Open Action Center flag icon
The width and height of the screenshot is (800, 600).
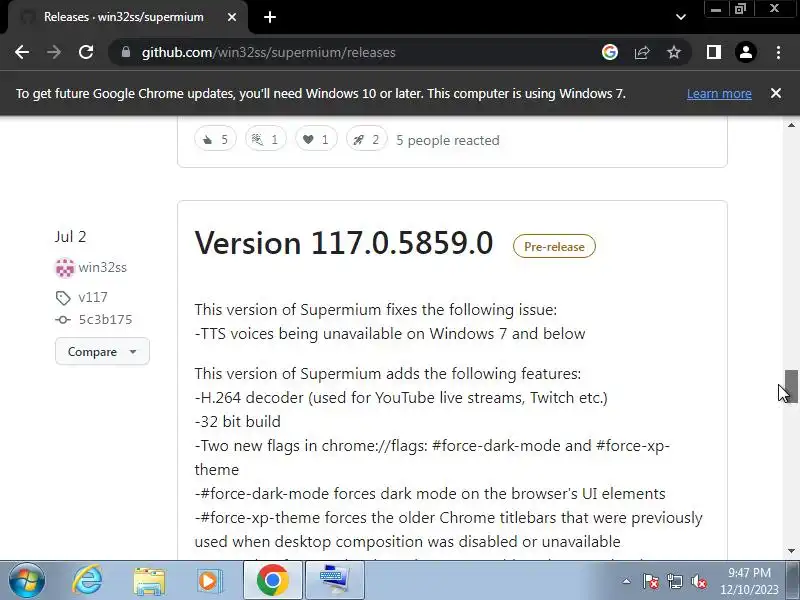[651, 581]
